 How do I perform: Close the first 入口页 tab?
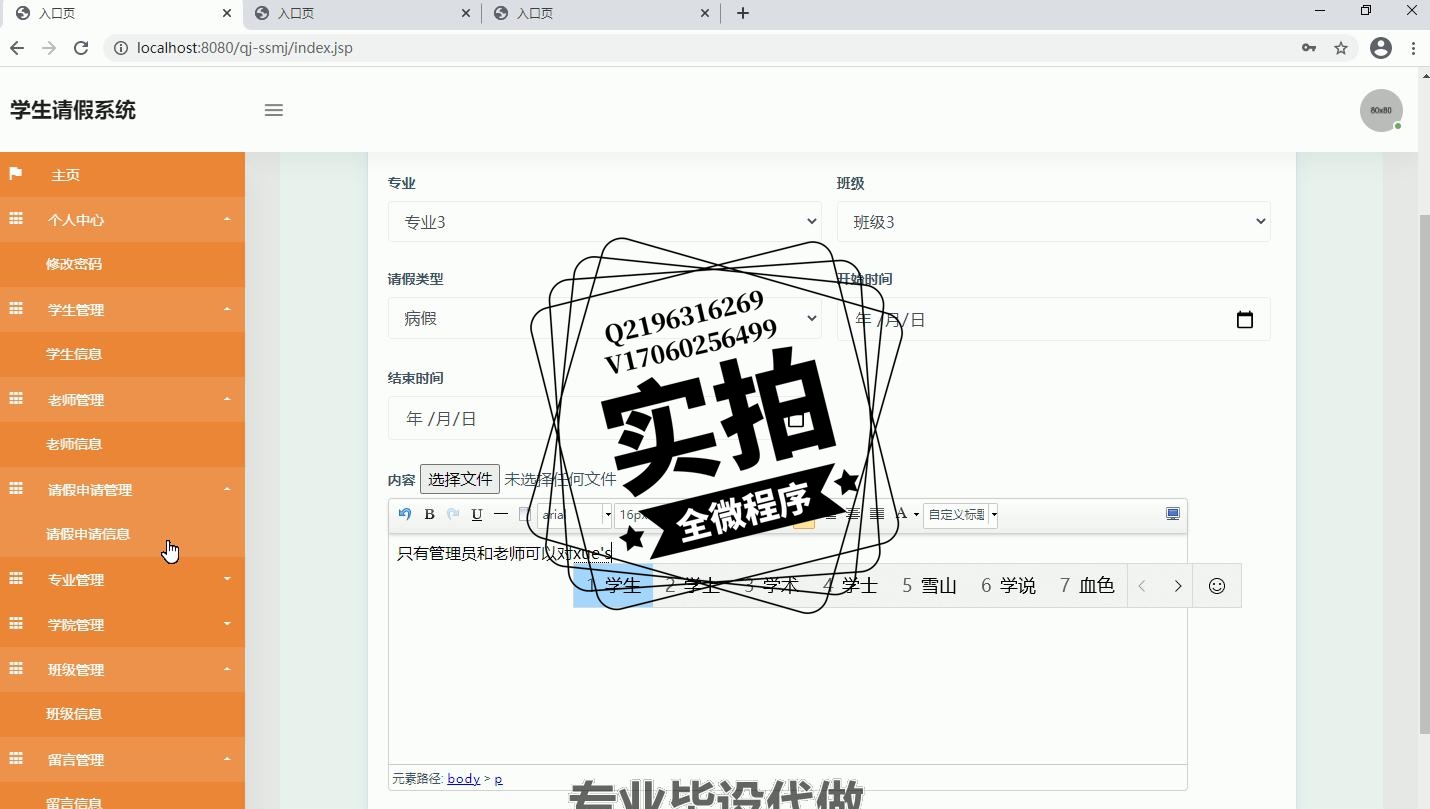(228, 13)
